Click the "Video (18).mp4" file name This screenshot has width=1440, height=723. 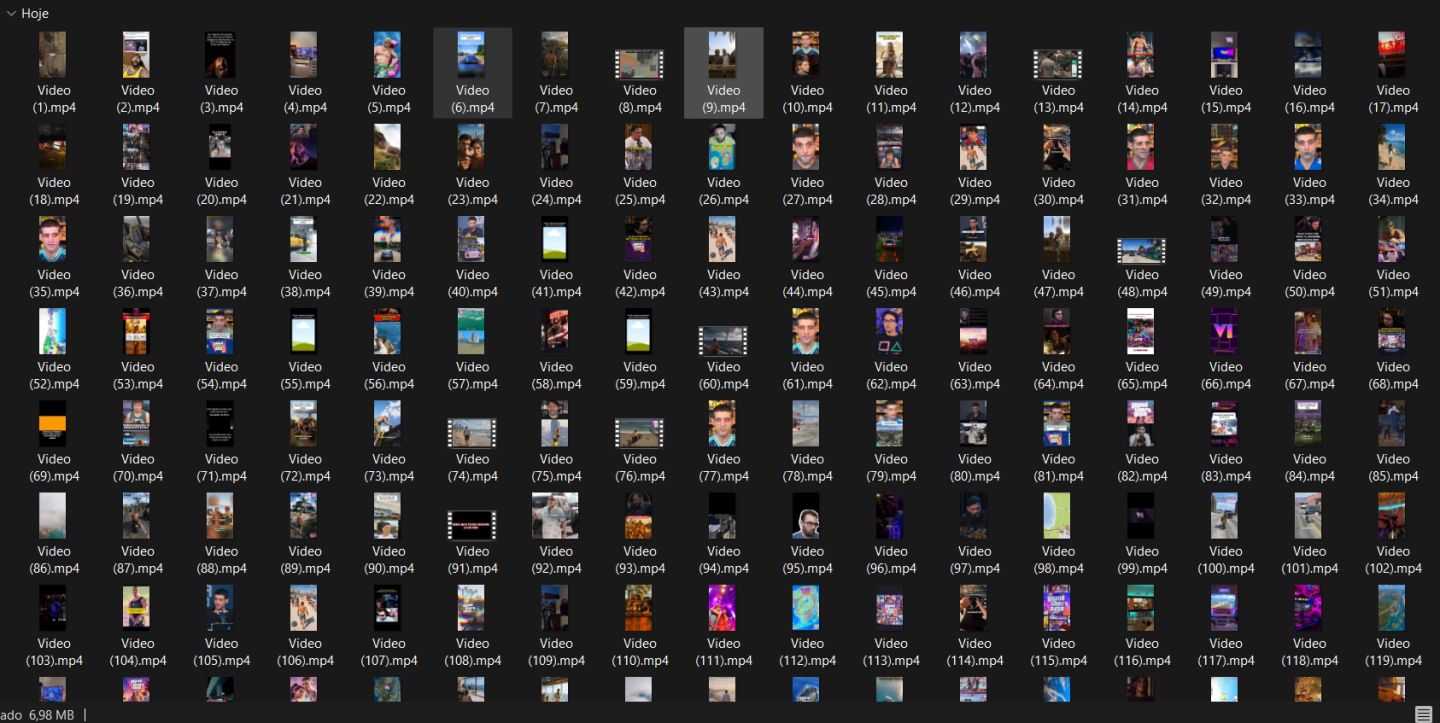click(x=53, y=191)
